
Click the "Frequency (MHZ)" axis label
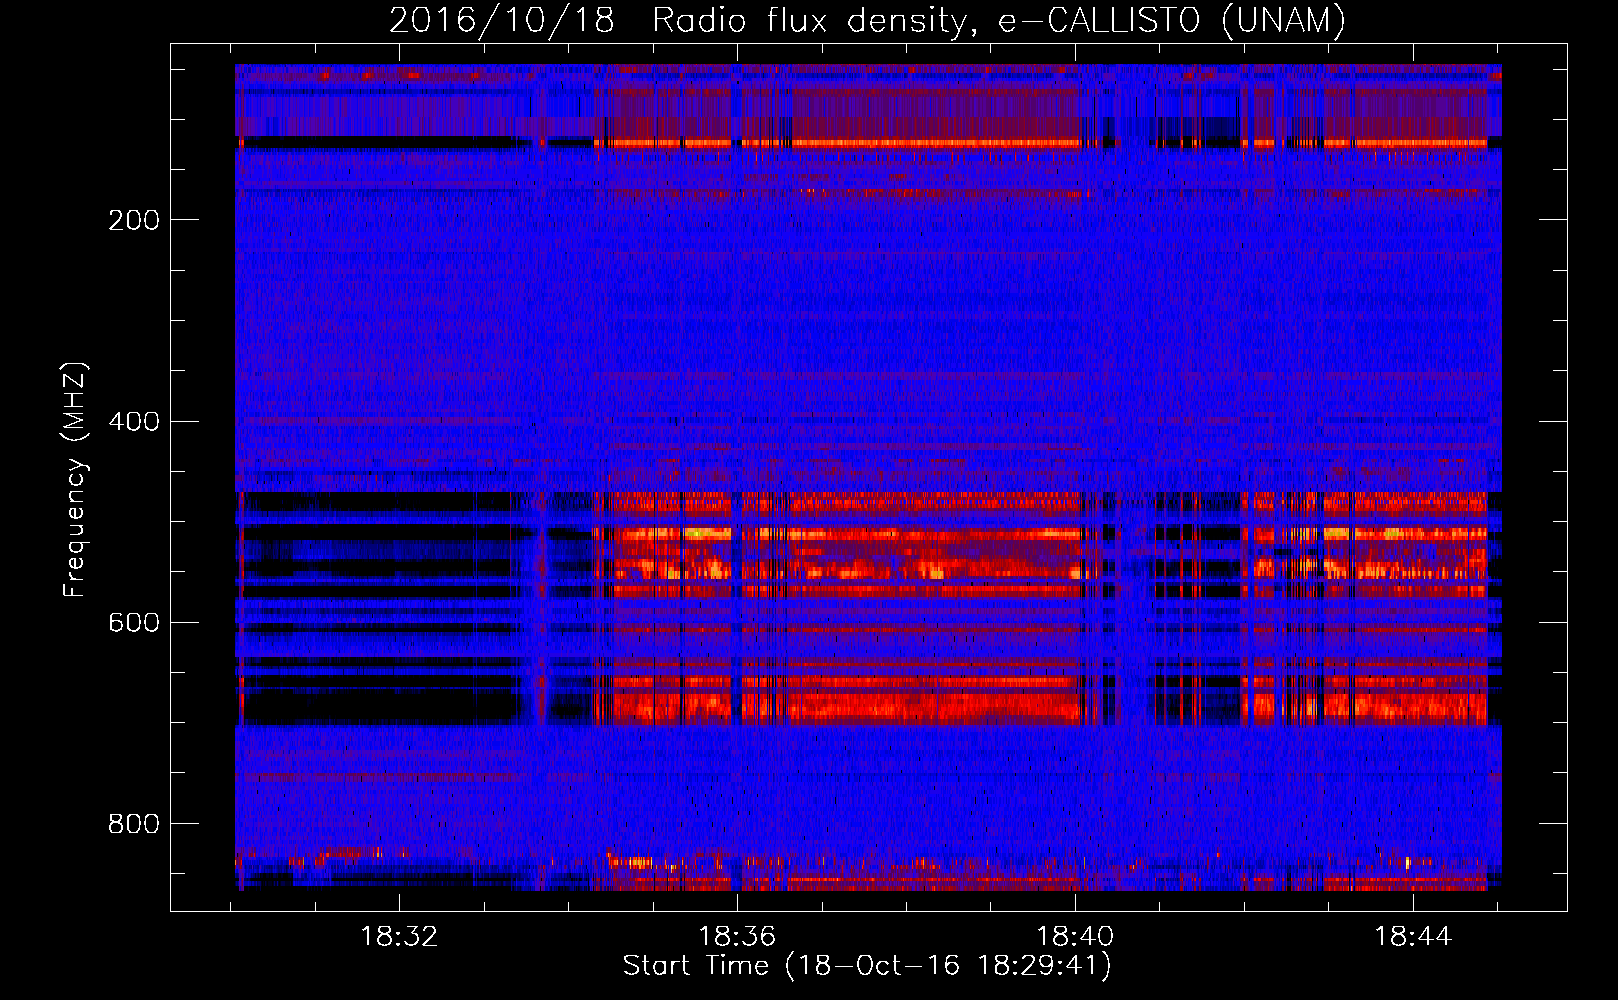pyautogui.click(x=75, y=479)
